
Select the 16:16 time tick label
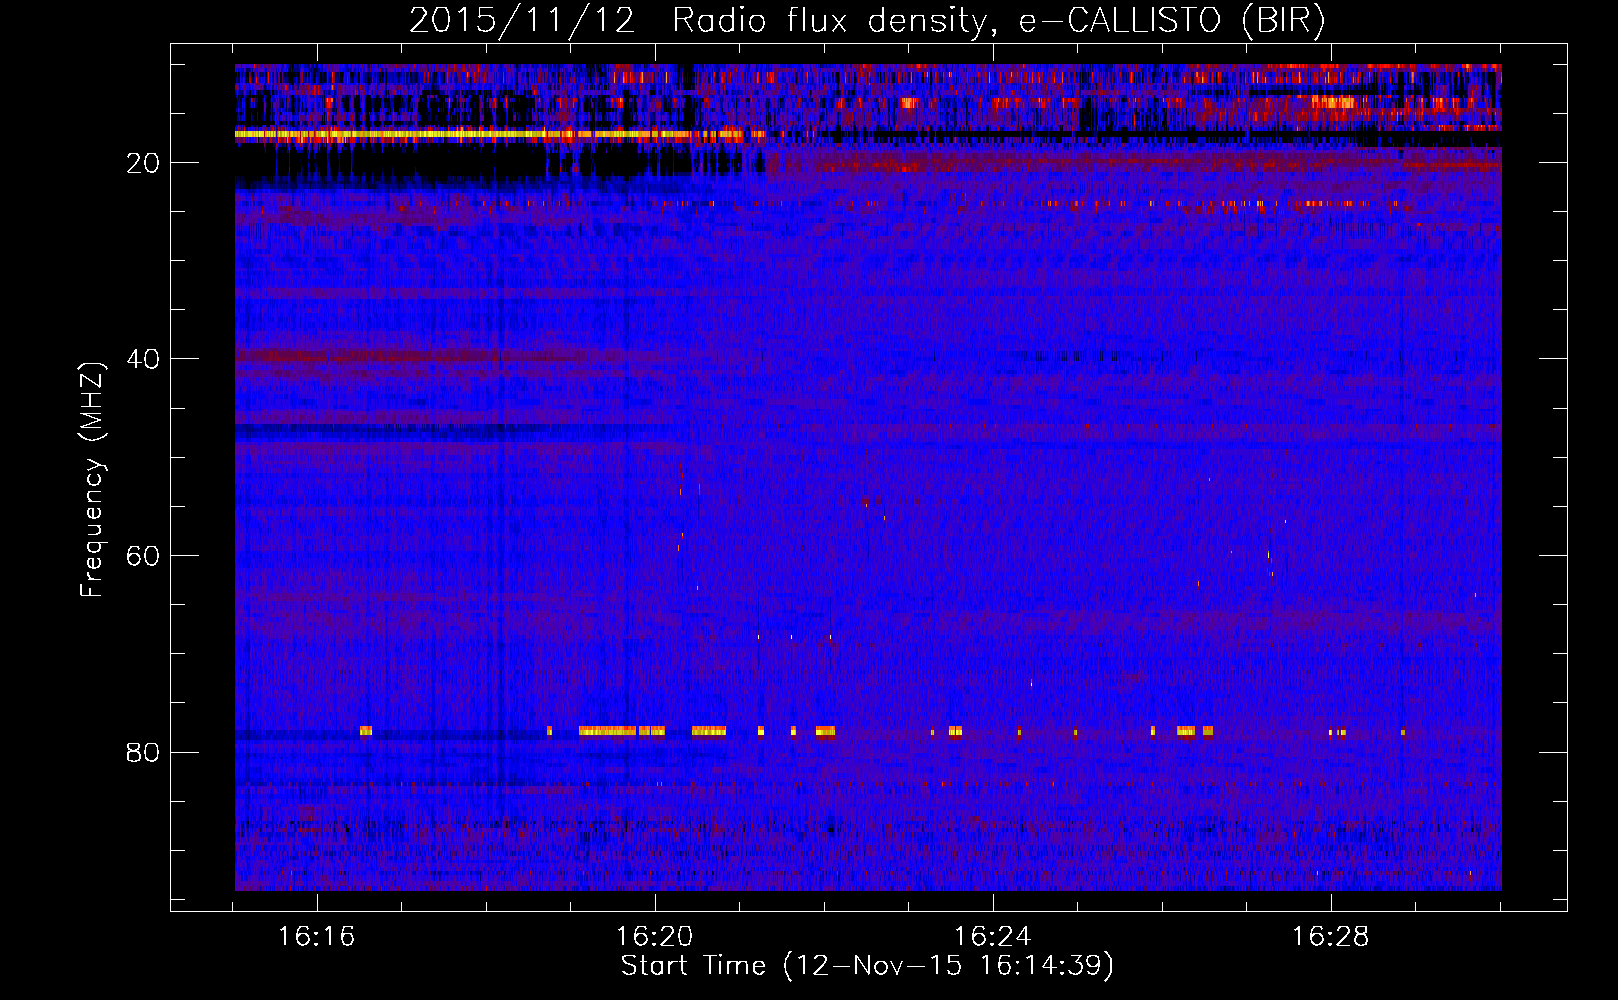click(x=316, y=937)
